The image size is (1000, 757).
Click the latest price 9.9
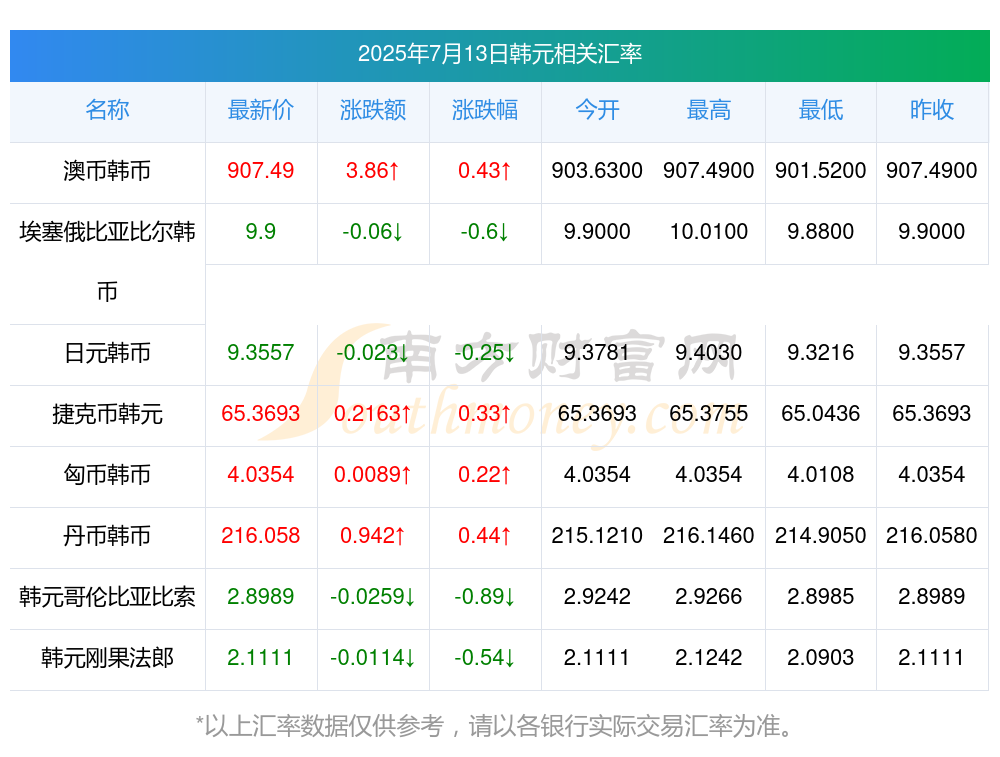click(261, 232)
